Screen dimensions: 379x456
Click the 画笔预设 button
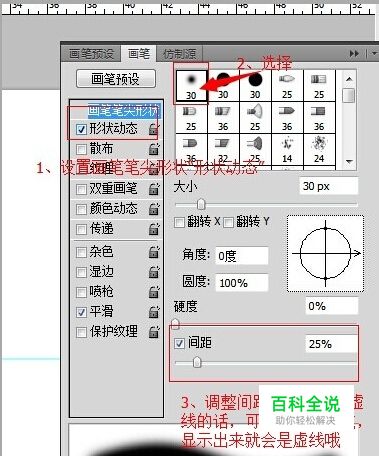(116, 79)
